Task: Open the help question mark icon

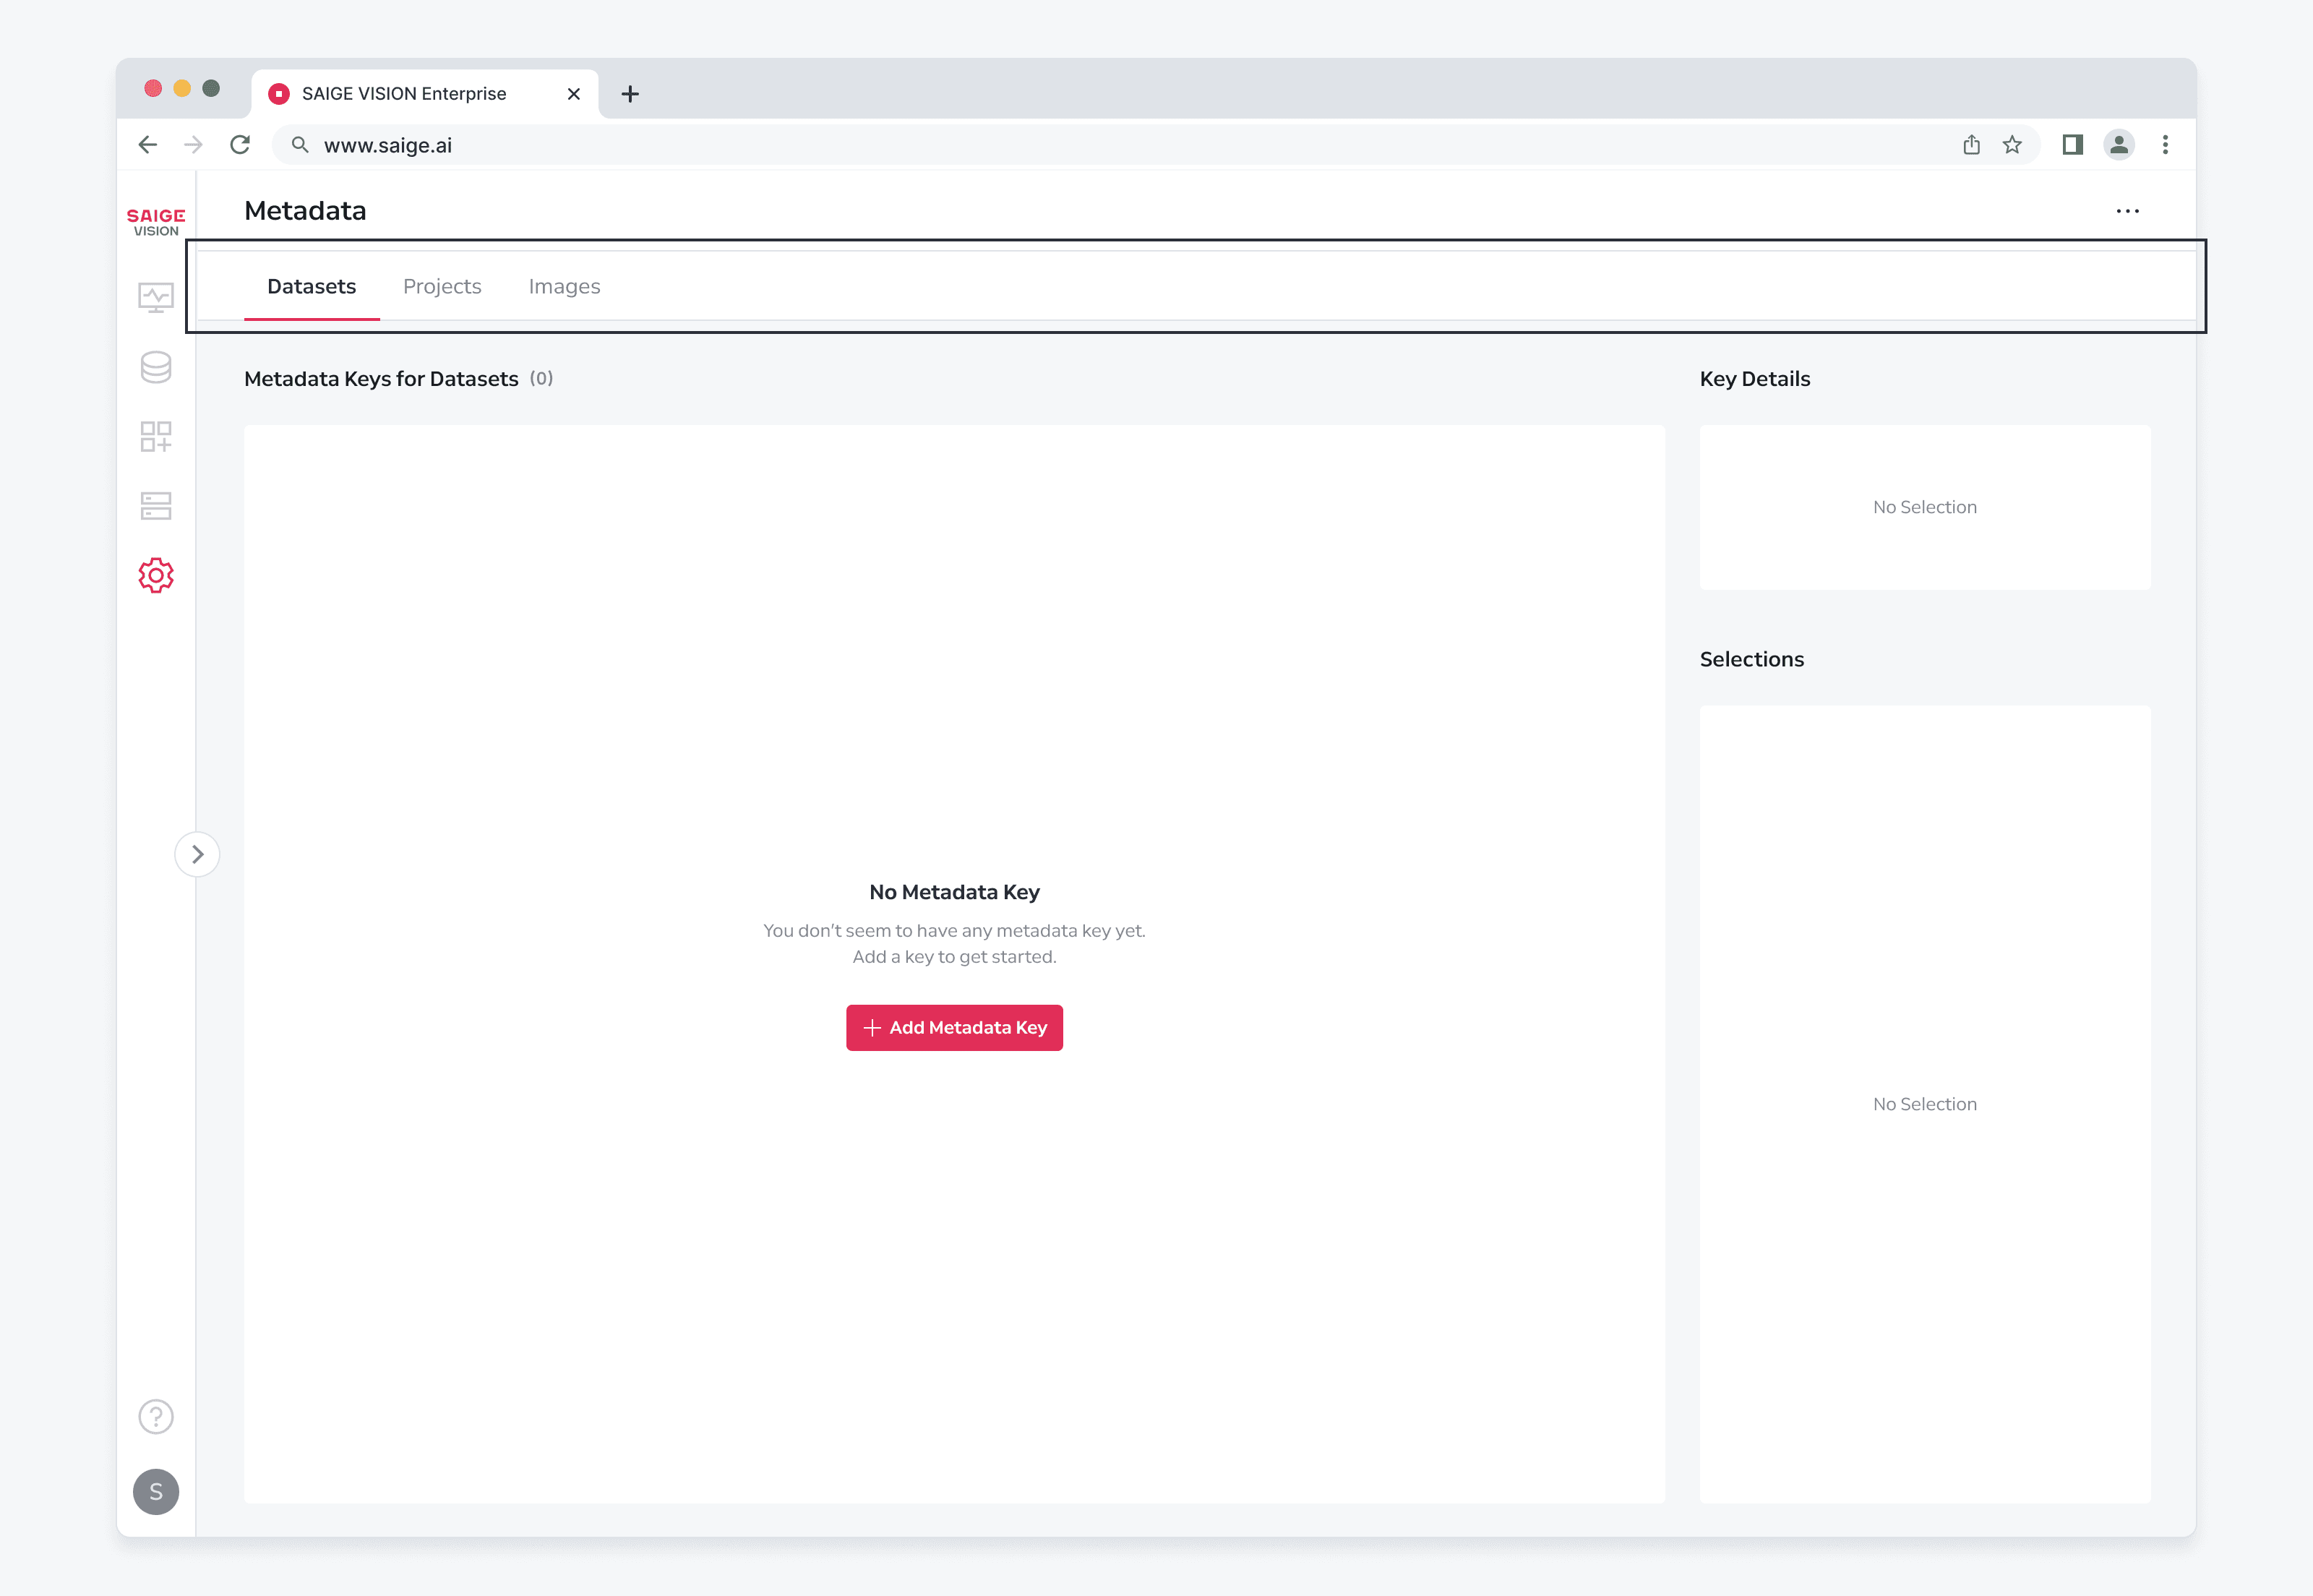Action: click(156, 1416)
